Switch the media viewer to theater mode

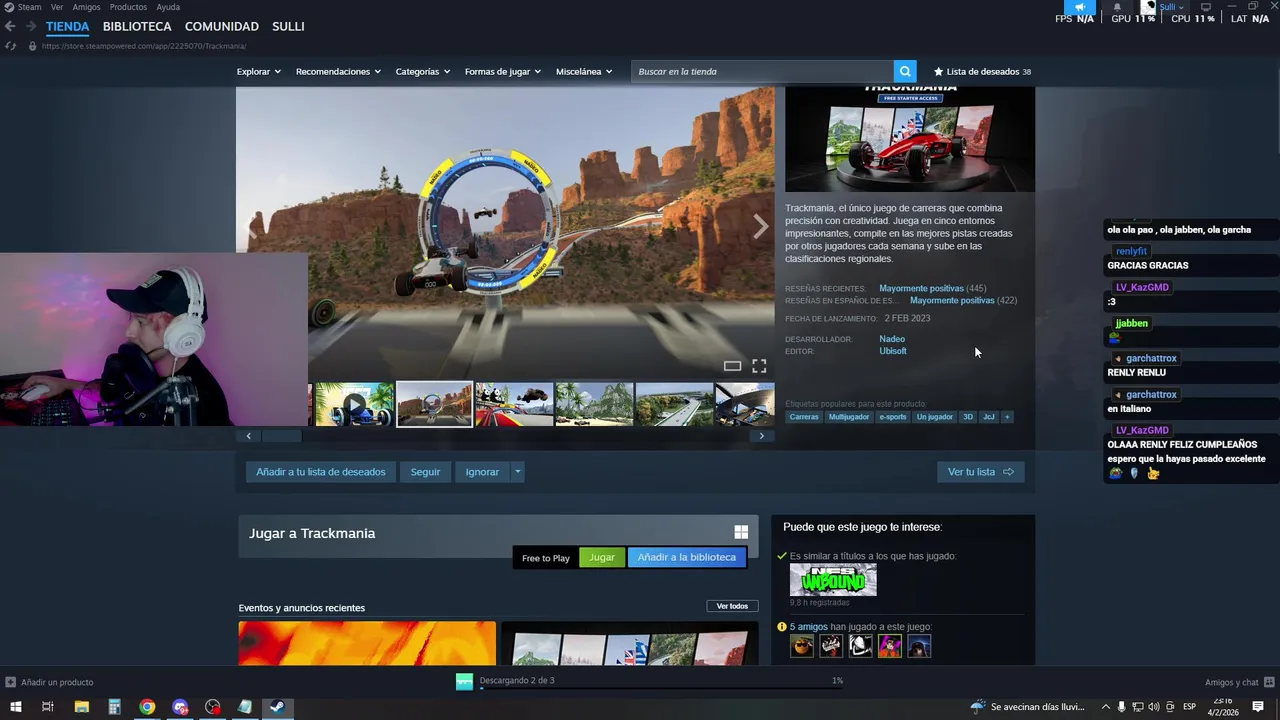pos(732,366)
